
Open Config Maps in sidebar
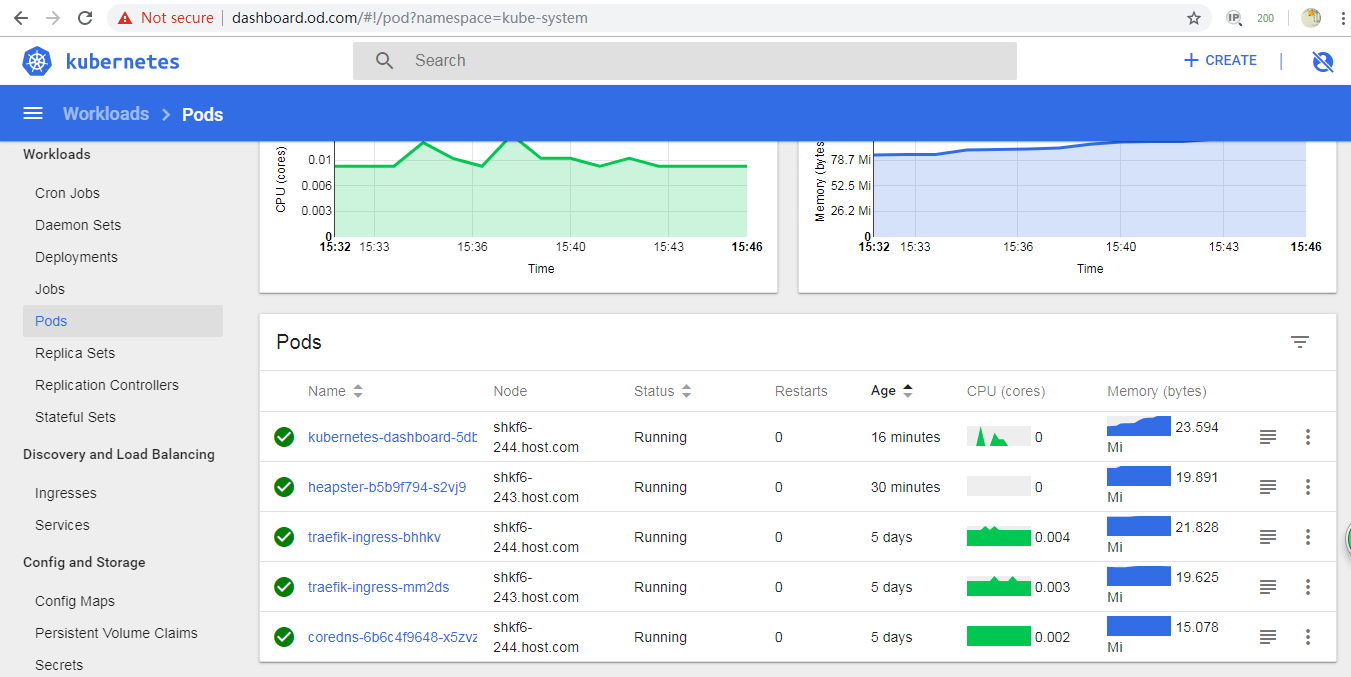pyautogui.click(x=75, y=601)
